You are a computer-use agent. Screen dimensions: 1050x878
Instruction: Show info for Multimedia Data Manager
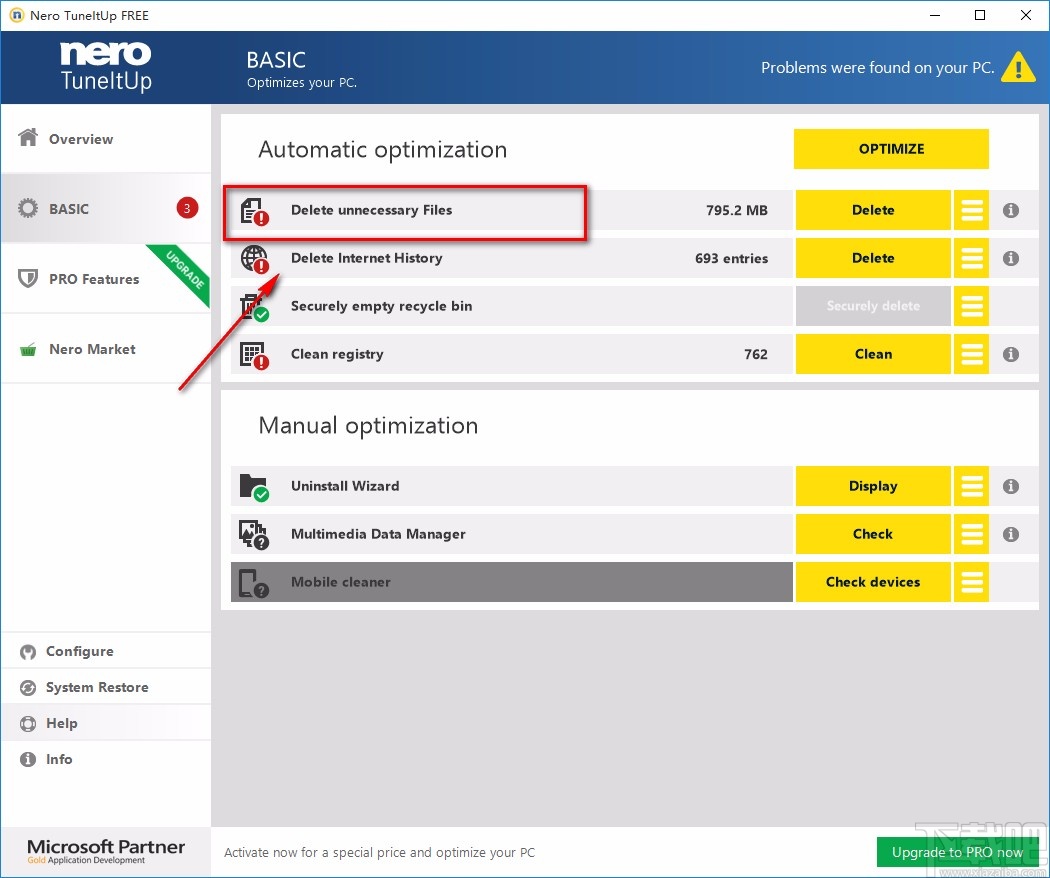pos(1011,534)
